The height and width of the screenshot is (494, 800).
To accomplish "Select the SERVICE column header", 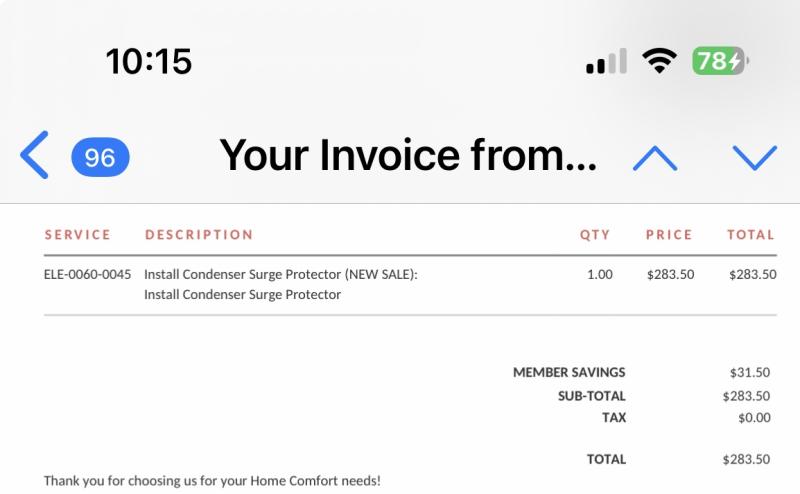I will click(78, 235).
